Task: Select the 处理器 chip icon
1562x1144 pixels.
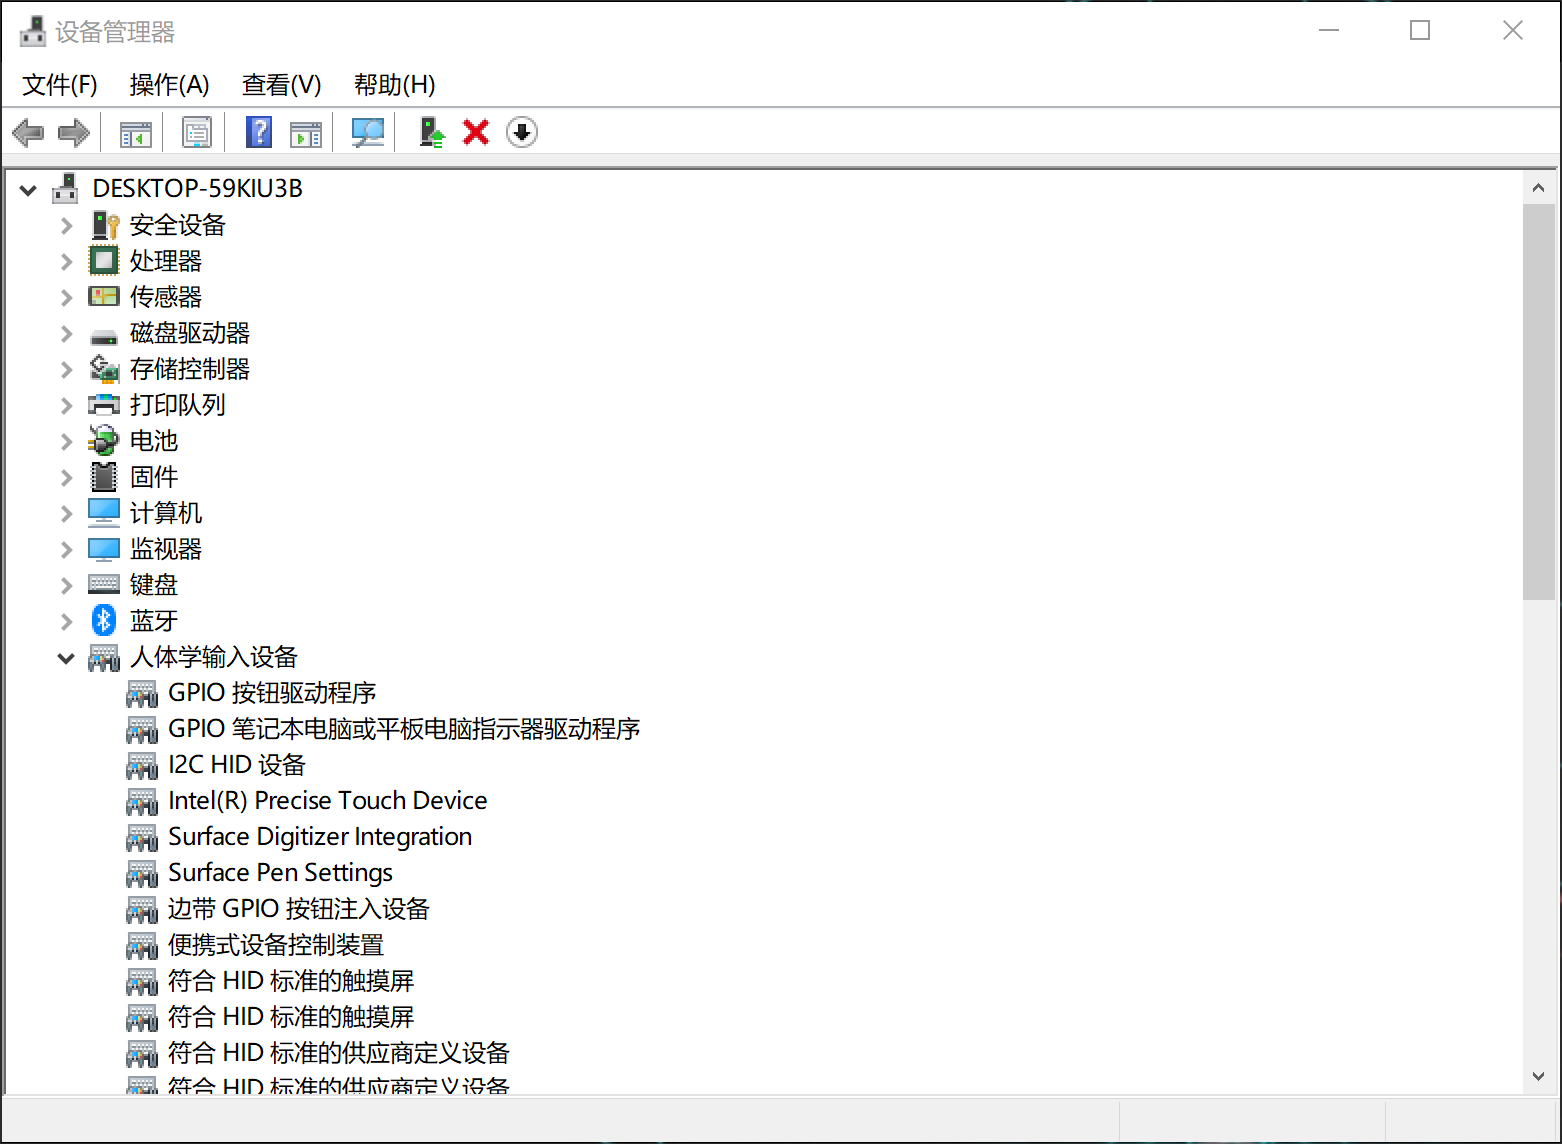Action: [104, 261]
